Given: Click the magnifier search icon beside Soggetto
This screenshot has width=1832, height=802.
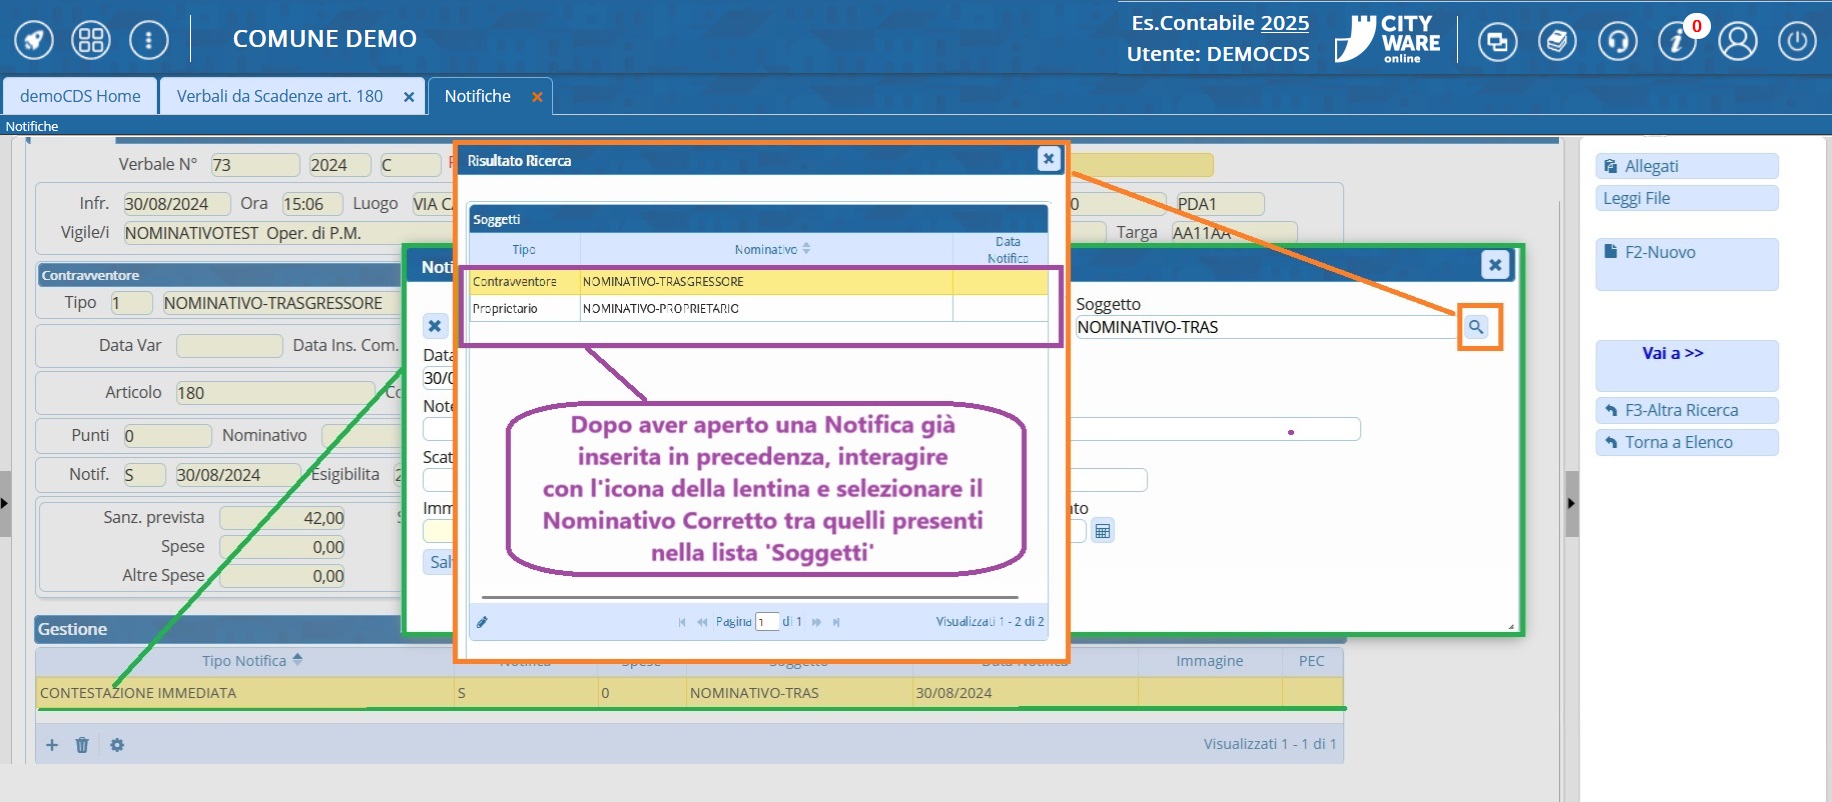Looking at the screenshot, I should click(1476, 327).
